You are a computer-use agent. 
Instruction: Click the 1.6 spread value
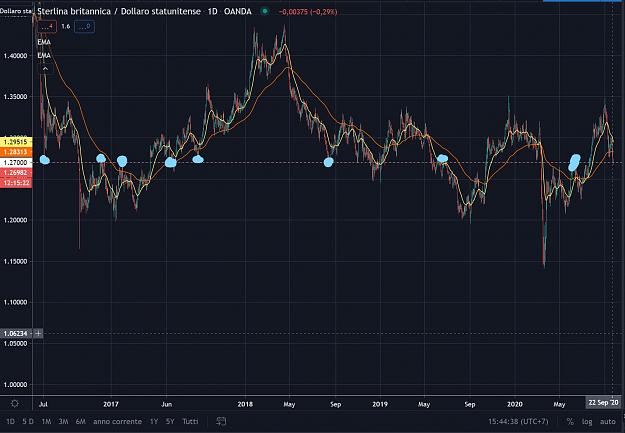[66, 26]
